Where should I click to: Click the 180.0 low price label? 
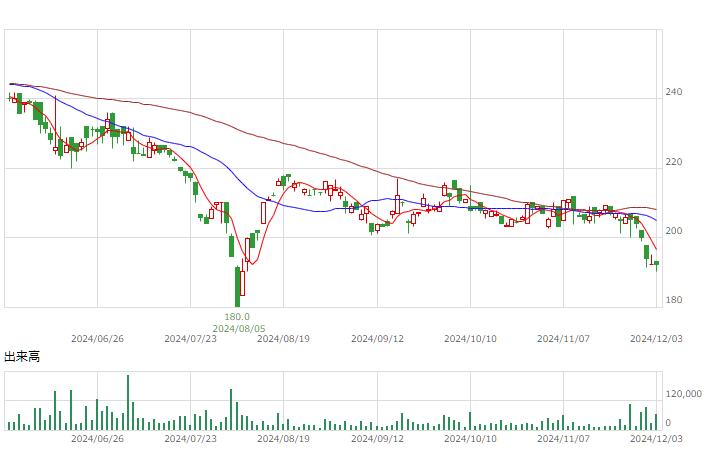coord(237,316)
